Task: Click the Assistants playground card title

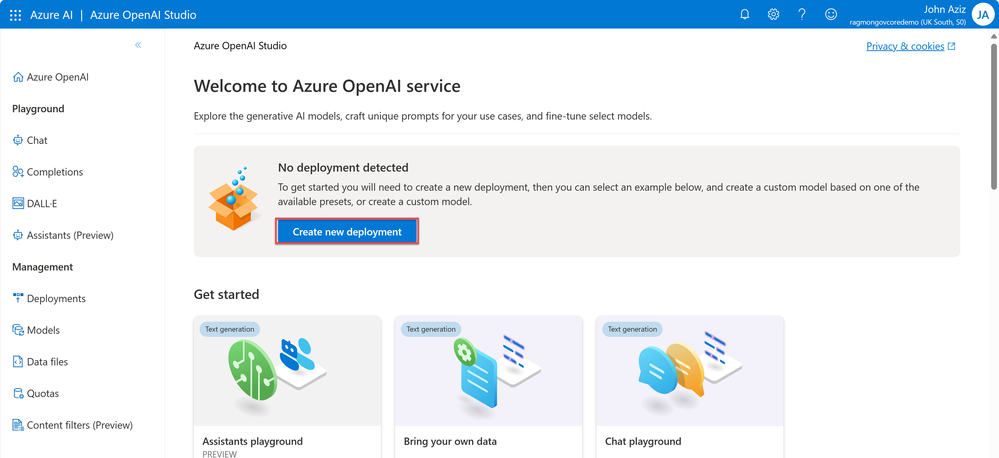Action: (x=252, y=441)
